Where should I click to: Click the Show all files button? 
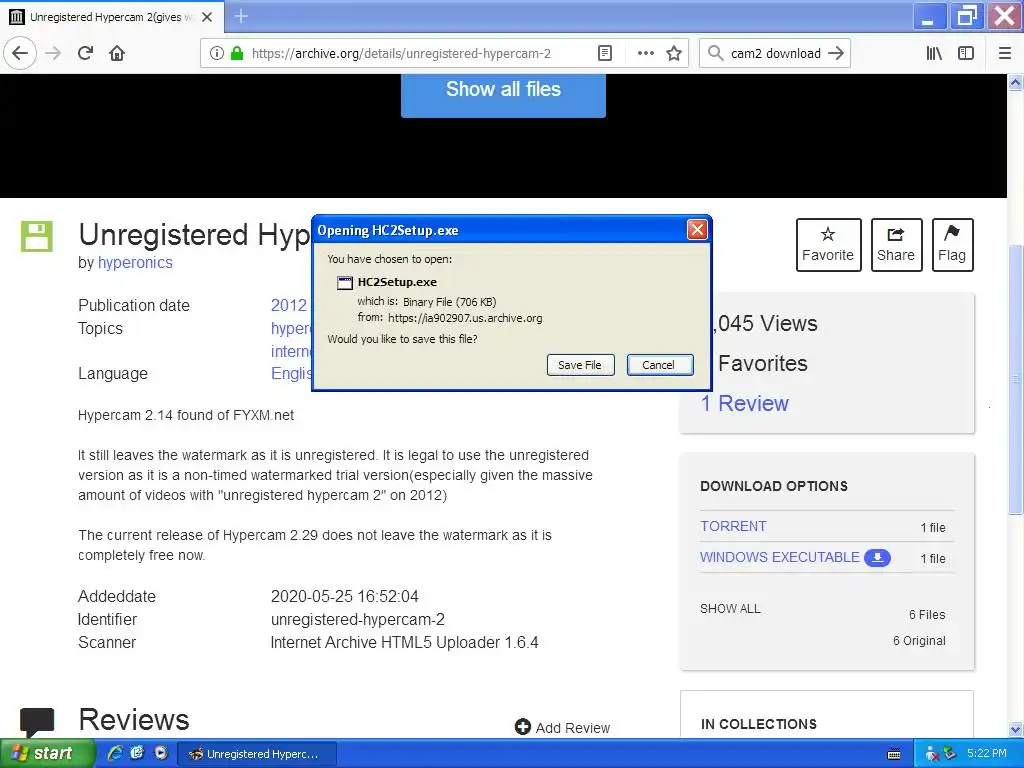(503, 91)
